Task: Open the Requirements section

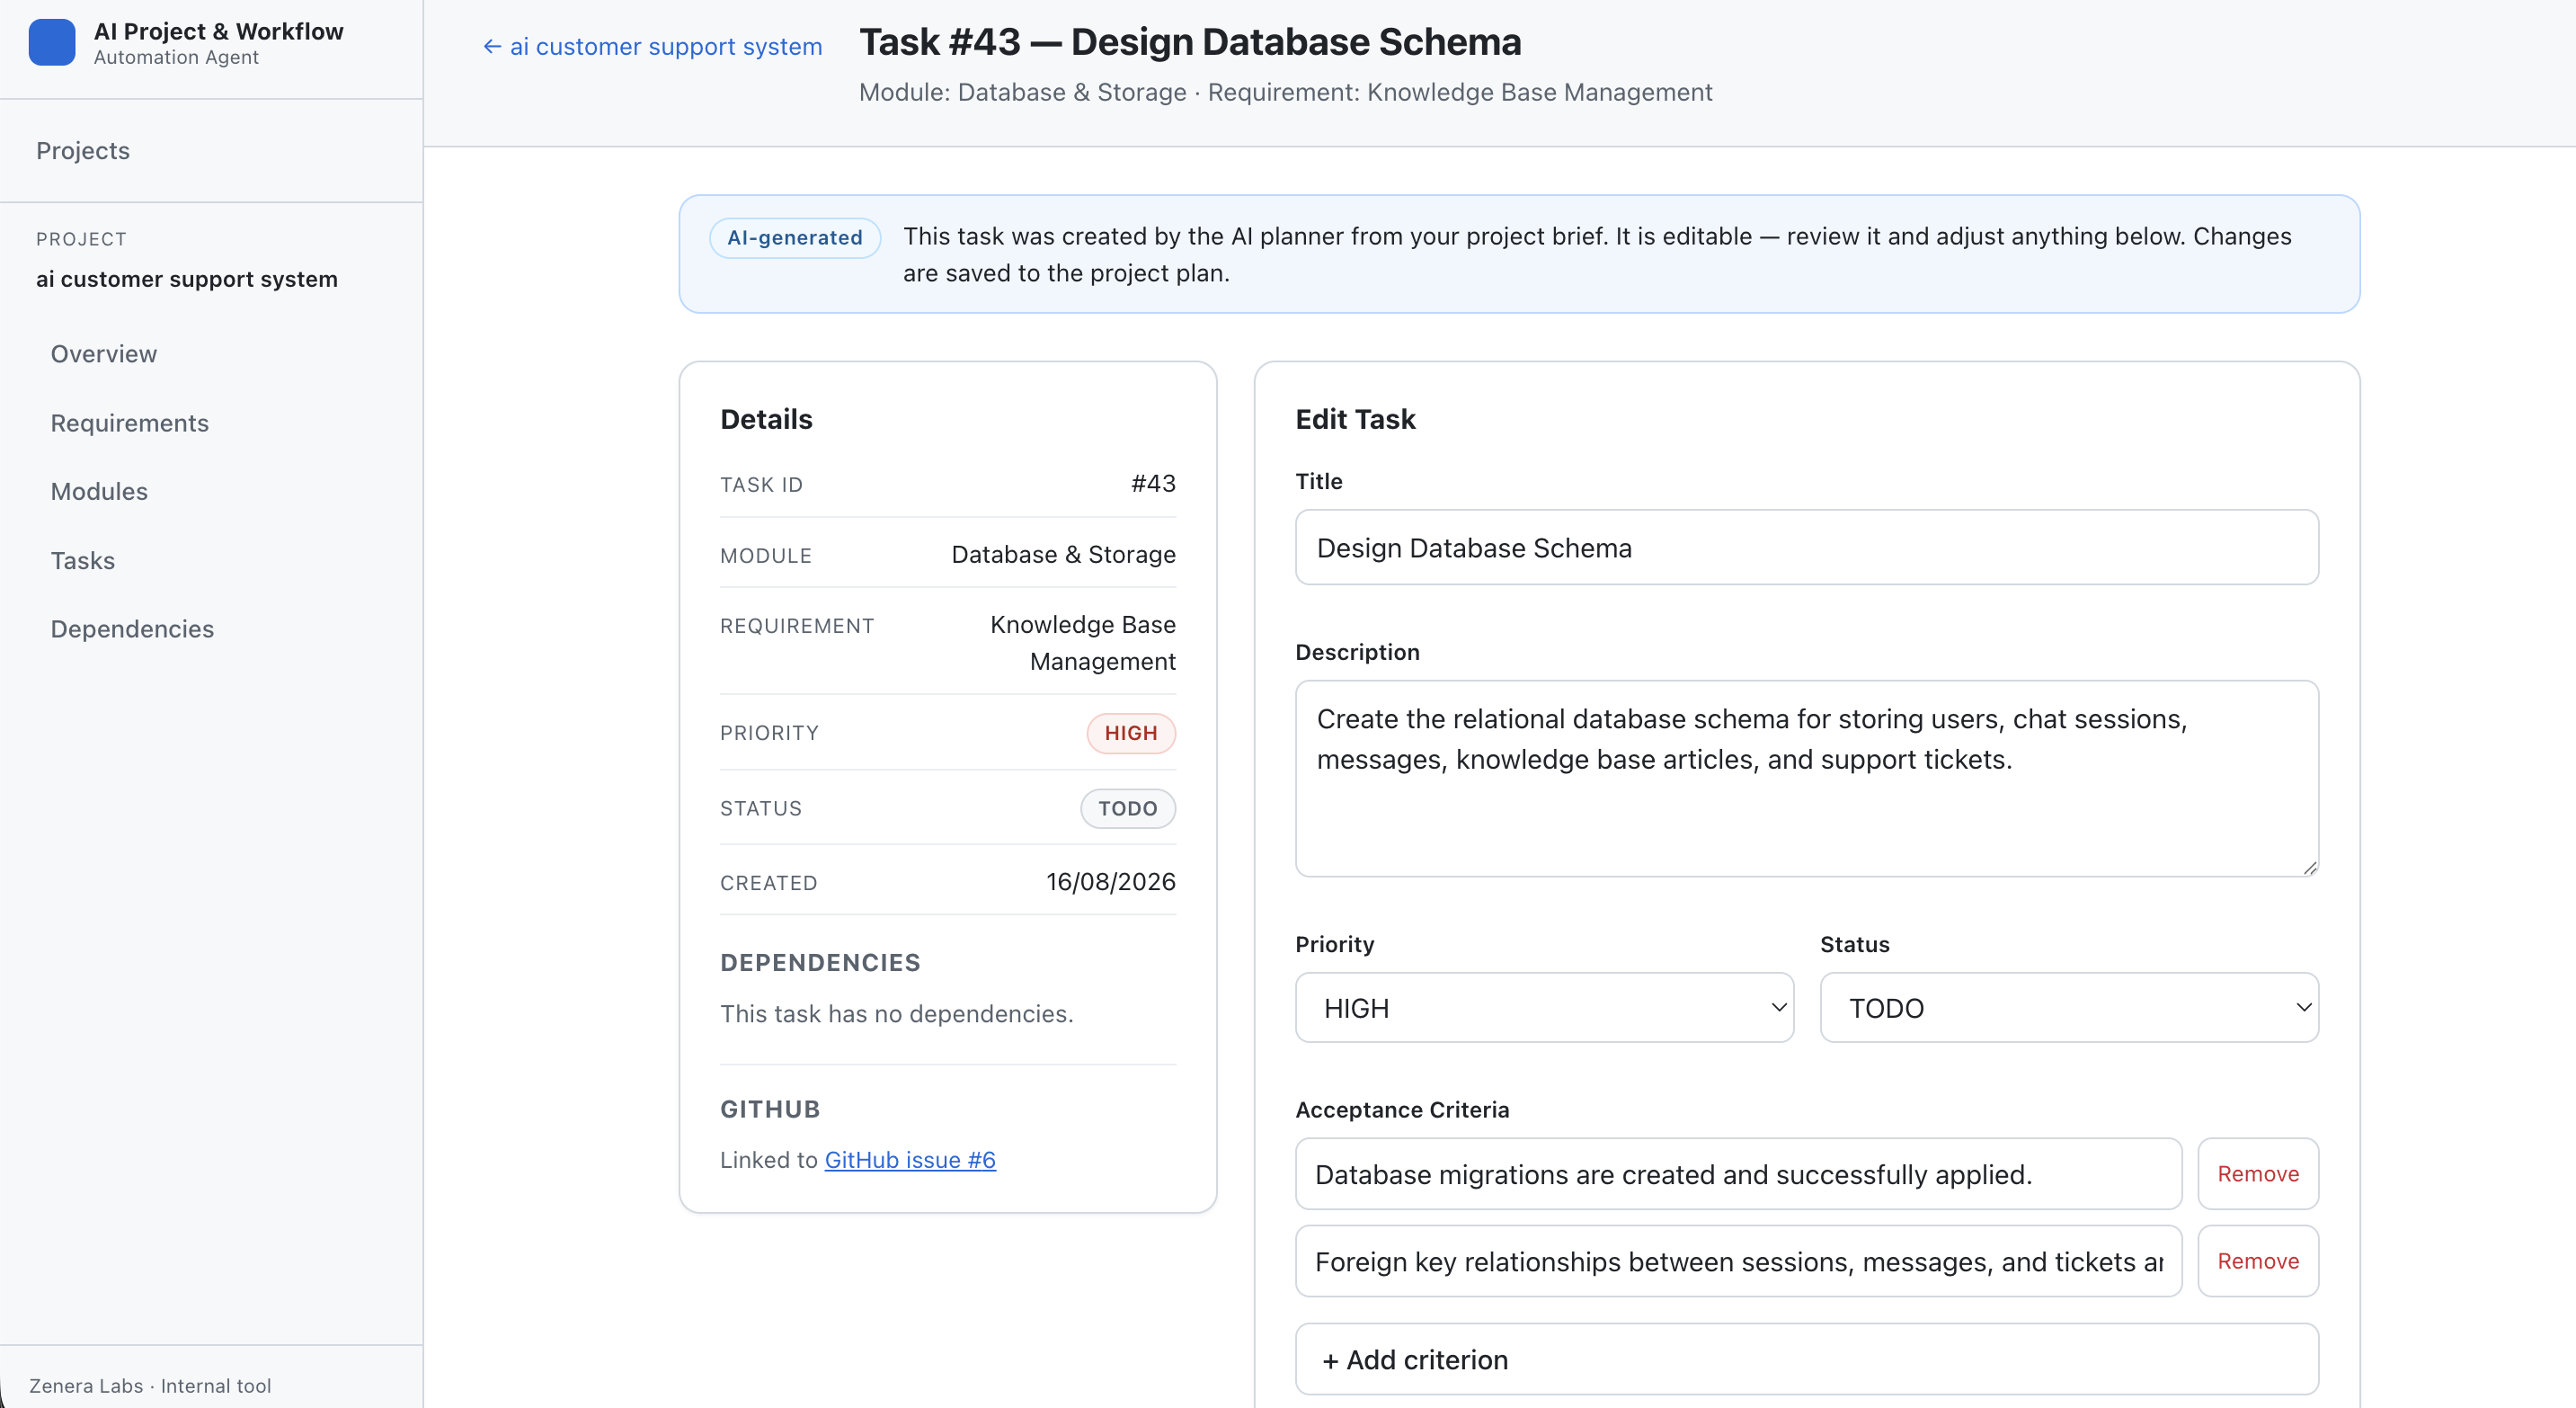Action: click(x=130, y=423)
